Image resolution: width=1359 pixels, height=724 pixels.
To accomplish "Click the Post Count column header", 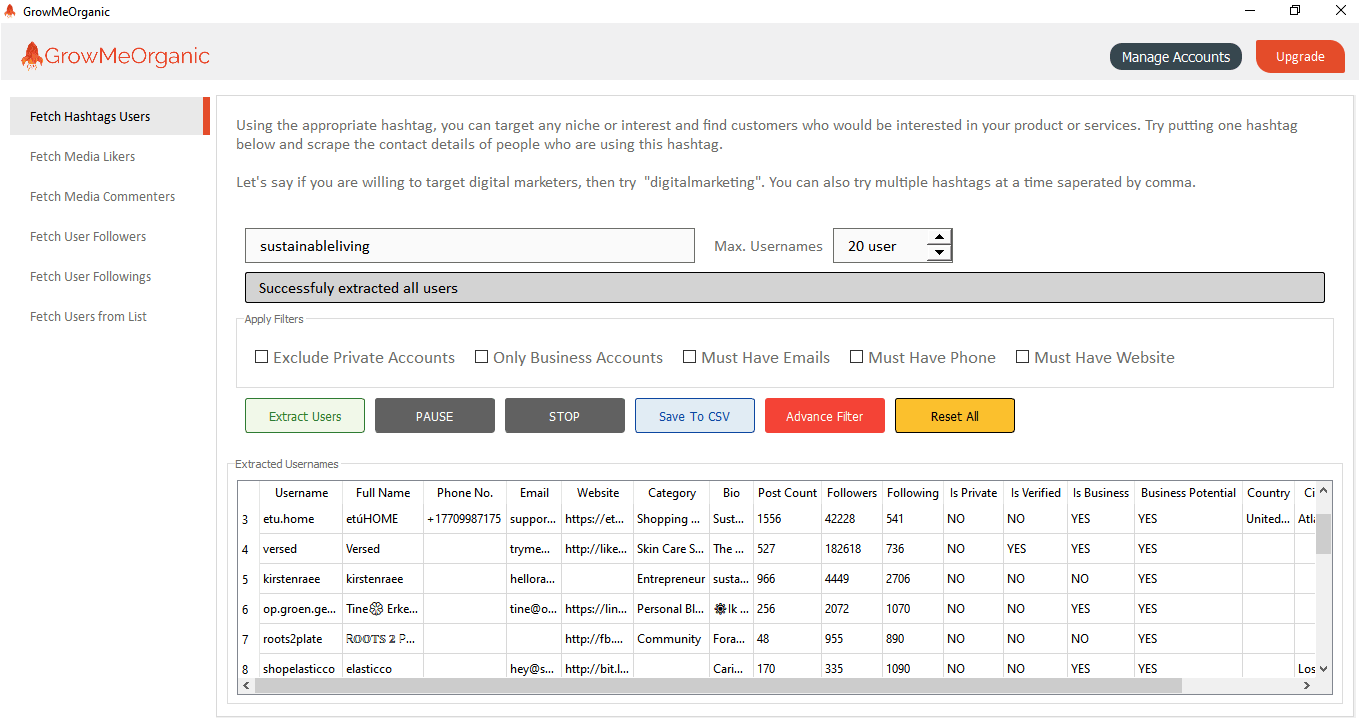I will click(x=787, y=493).
